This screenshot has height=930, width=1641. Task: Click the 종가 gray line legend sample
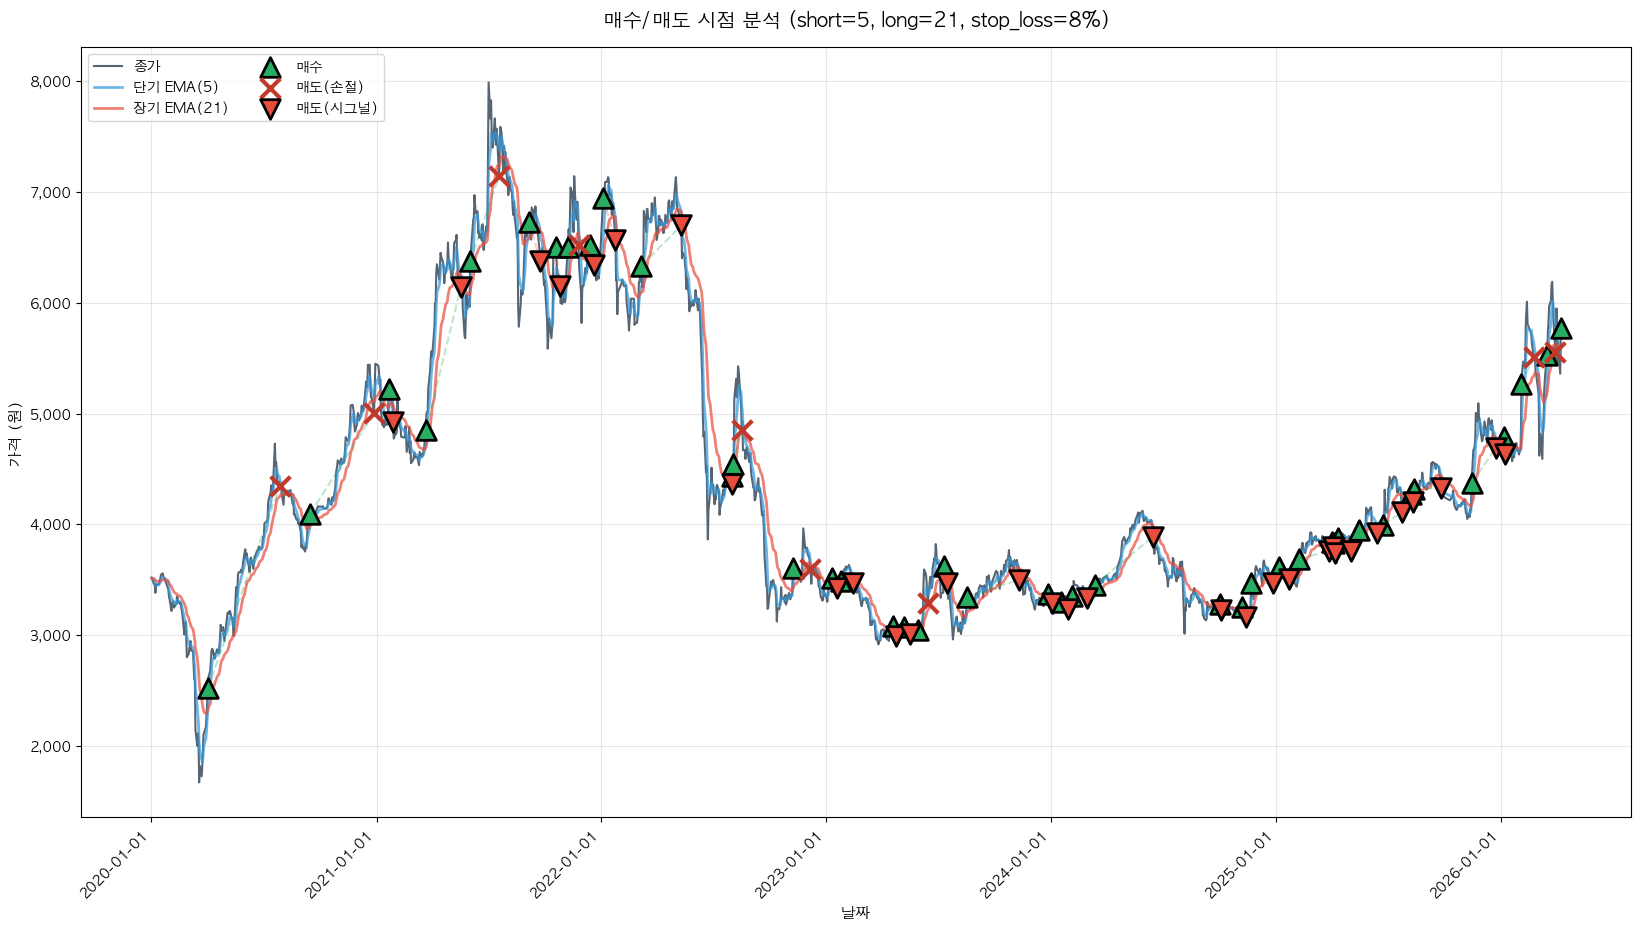click(110, 67)
